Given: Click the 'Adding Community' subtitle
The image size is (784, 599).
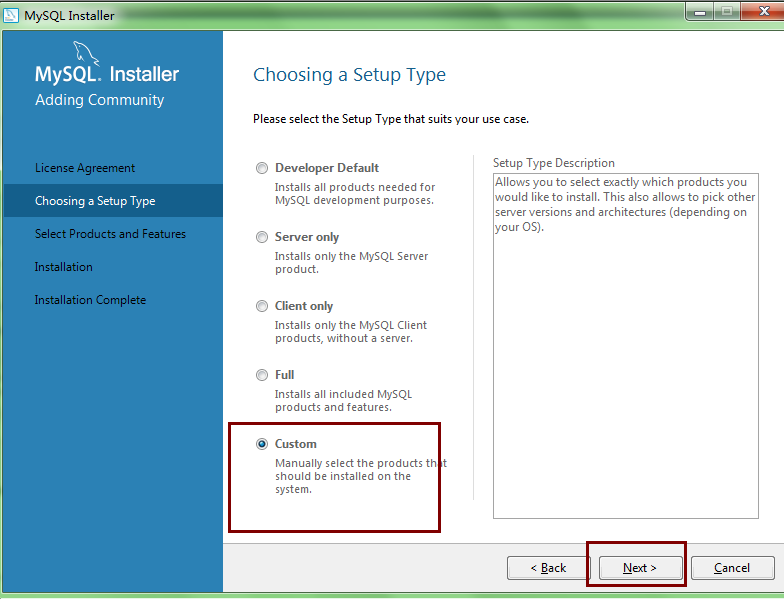Looking at the screenshot, I should (x=100, y=100).
